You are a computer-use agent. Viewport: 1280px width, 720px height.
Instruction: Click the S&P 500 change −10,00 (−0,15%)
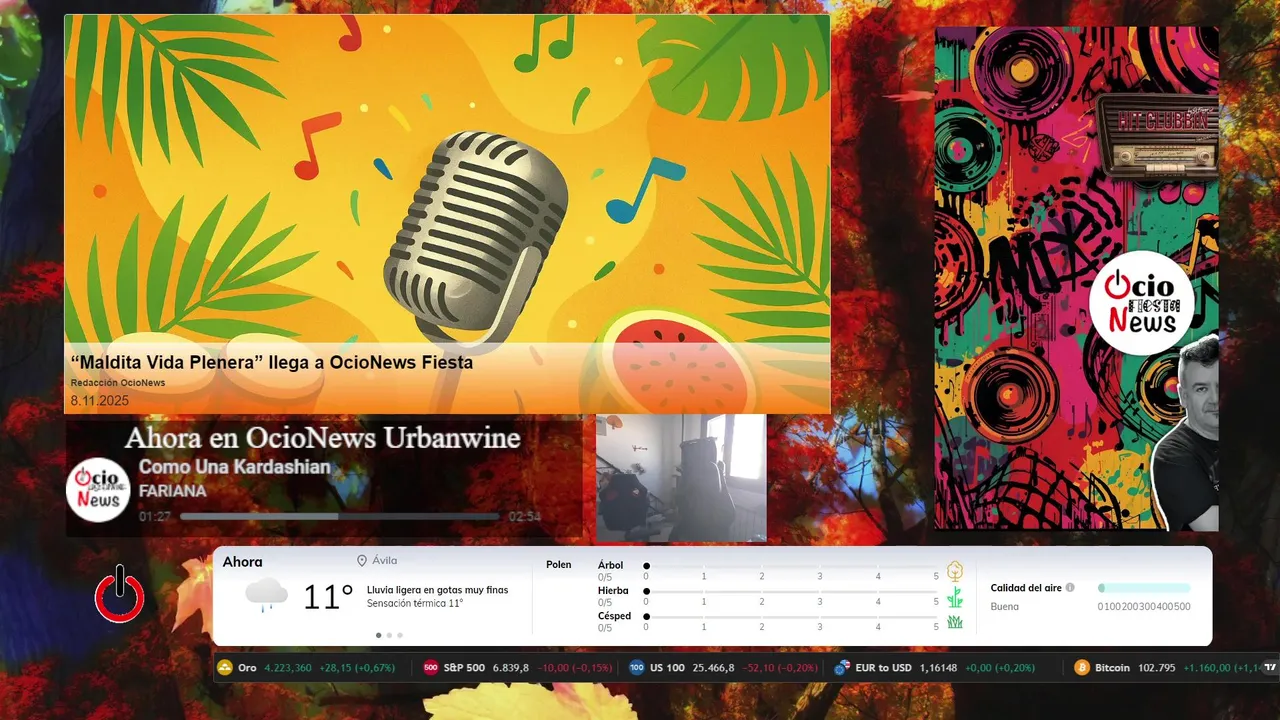(x=575, y=668)
